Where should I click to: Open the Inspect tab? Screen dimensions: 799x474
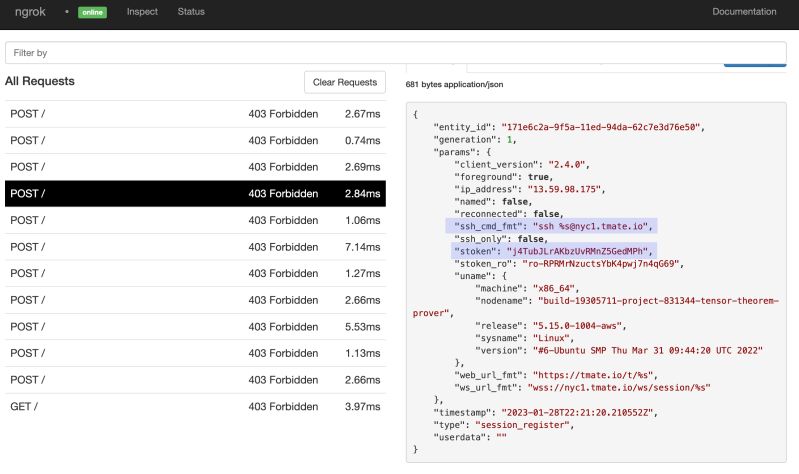[142, 12]
